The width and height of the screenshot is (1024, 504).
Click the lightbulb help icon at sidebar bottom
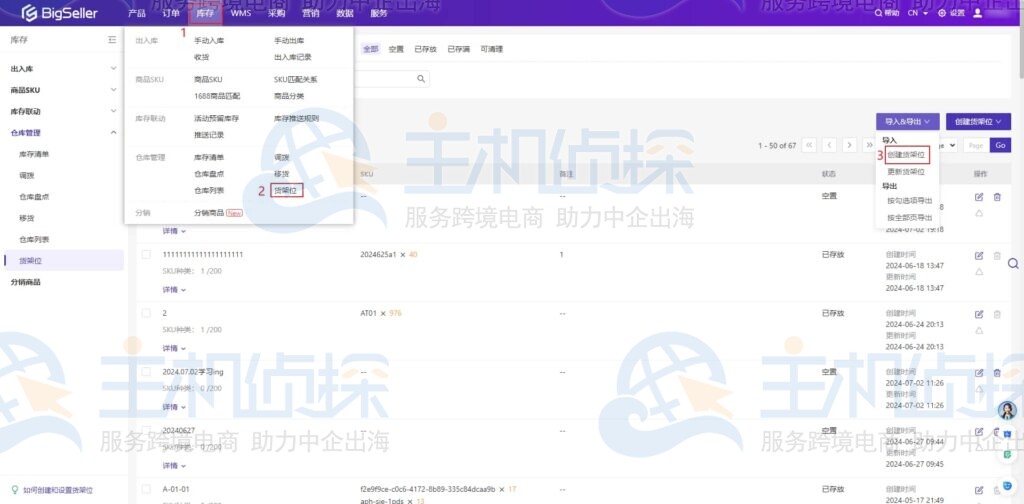point(15,490)
